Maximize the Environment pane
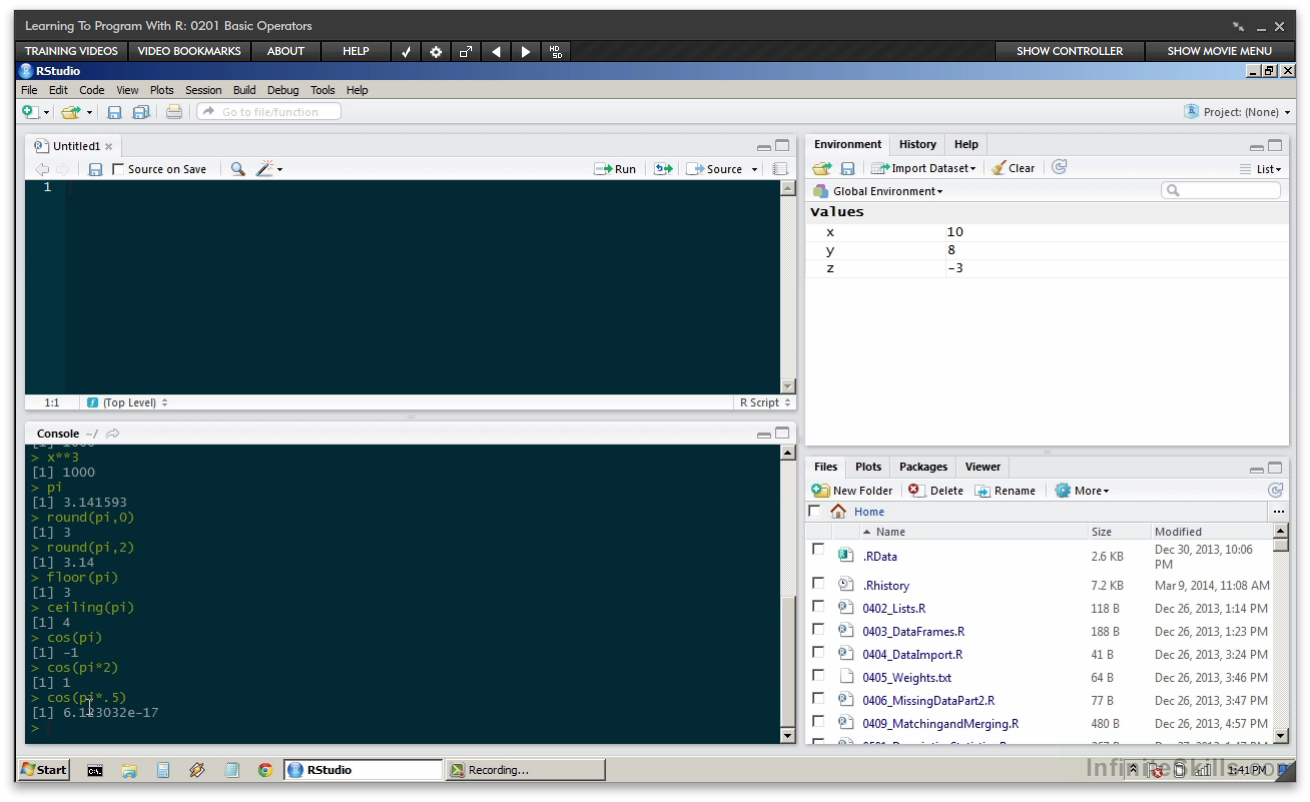The width and height of the screenshot is (1310, 802). [1275, 145]
